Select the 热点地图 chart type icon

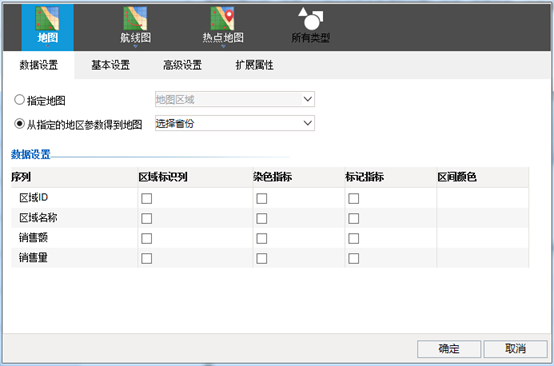coord(223,18)
